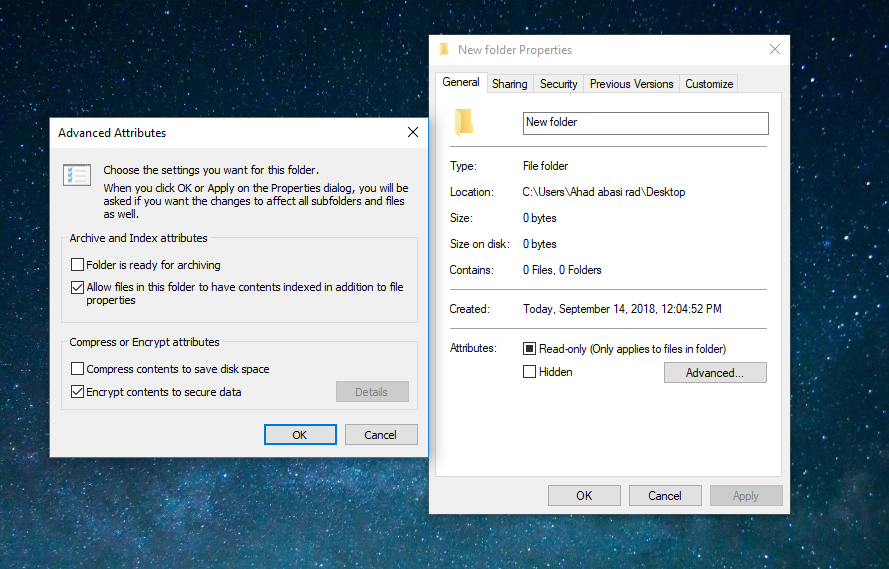This screenshot has height=569, width=889.
Task: Enable Compress contents to save disk space
Action: [x=78, y=369]
